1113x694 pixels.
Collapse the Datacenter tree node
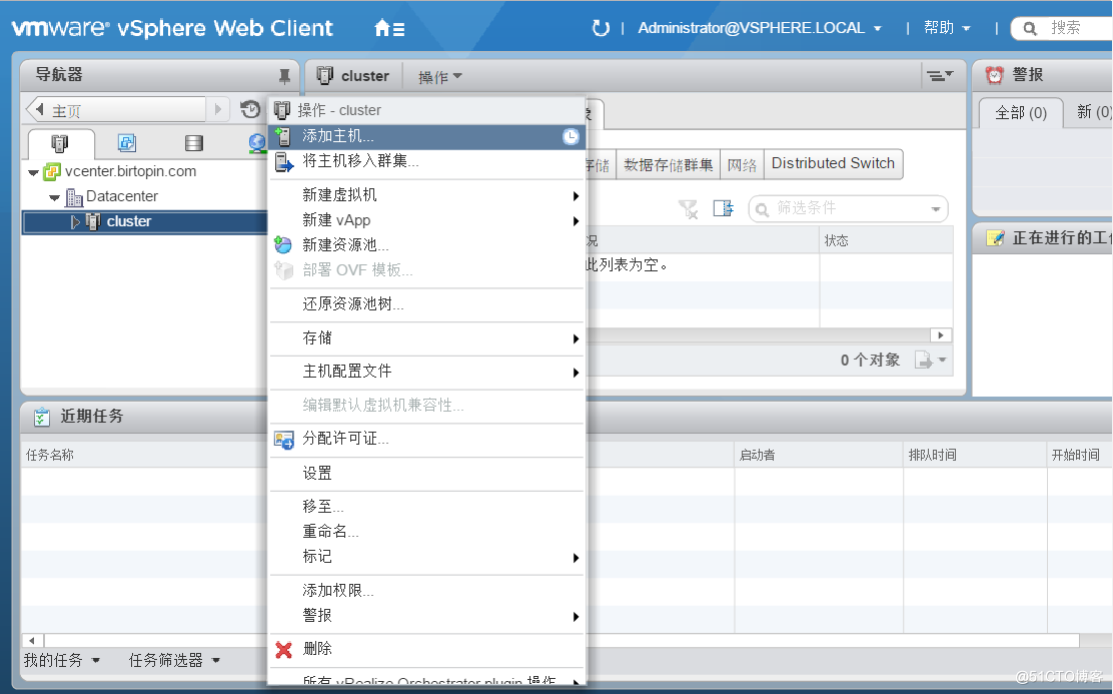click(x=55, y=197)
